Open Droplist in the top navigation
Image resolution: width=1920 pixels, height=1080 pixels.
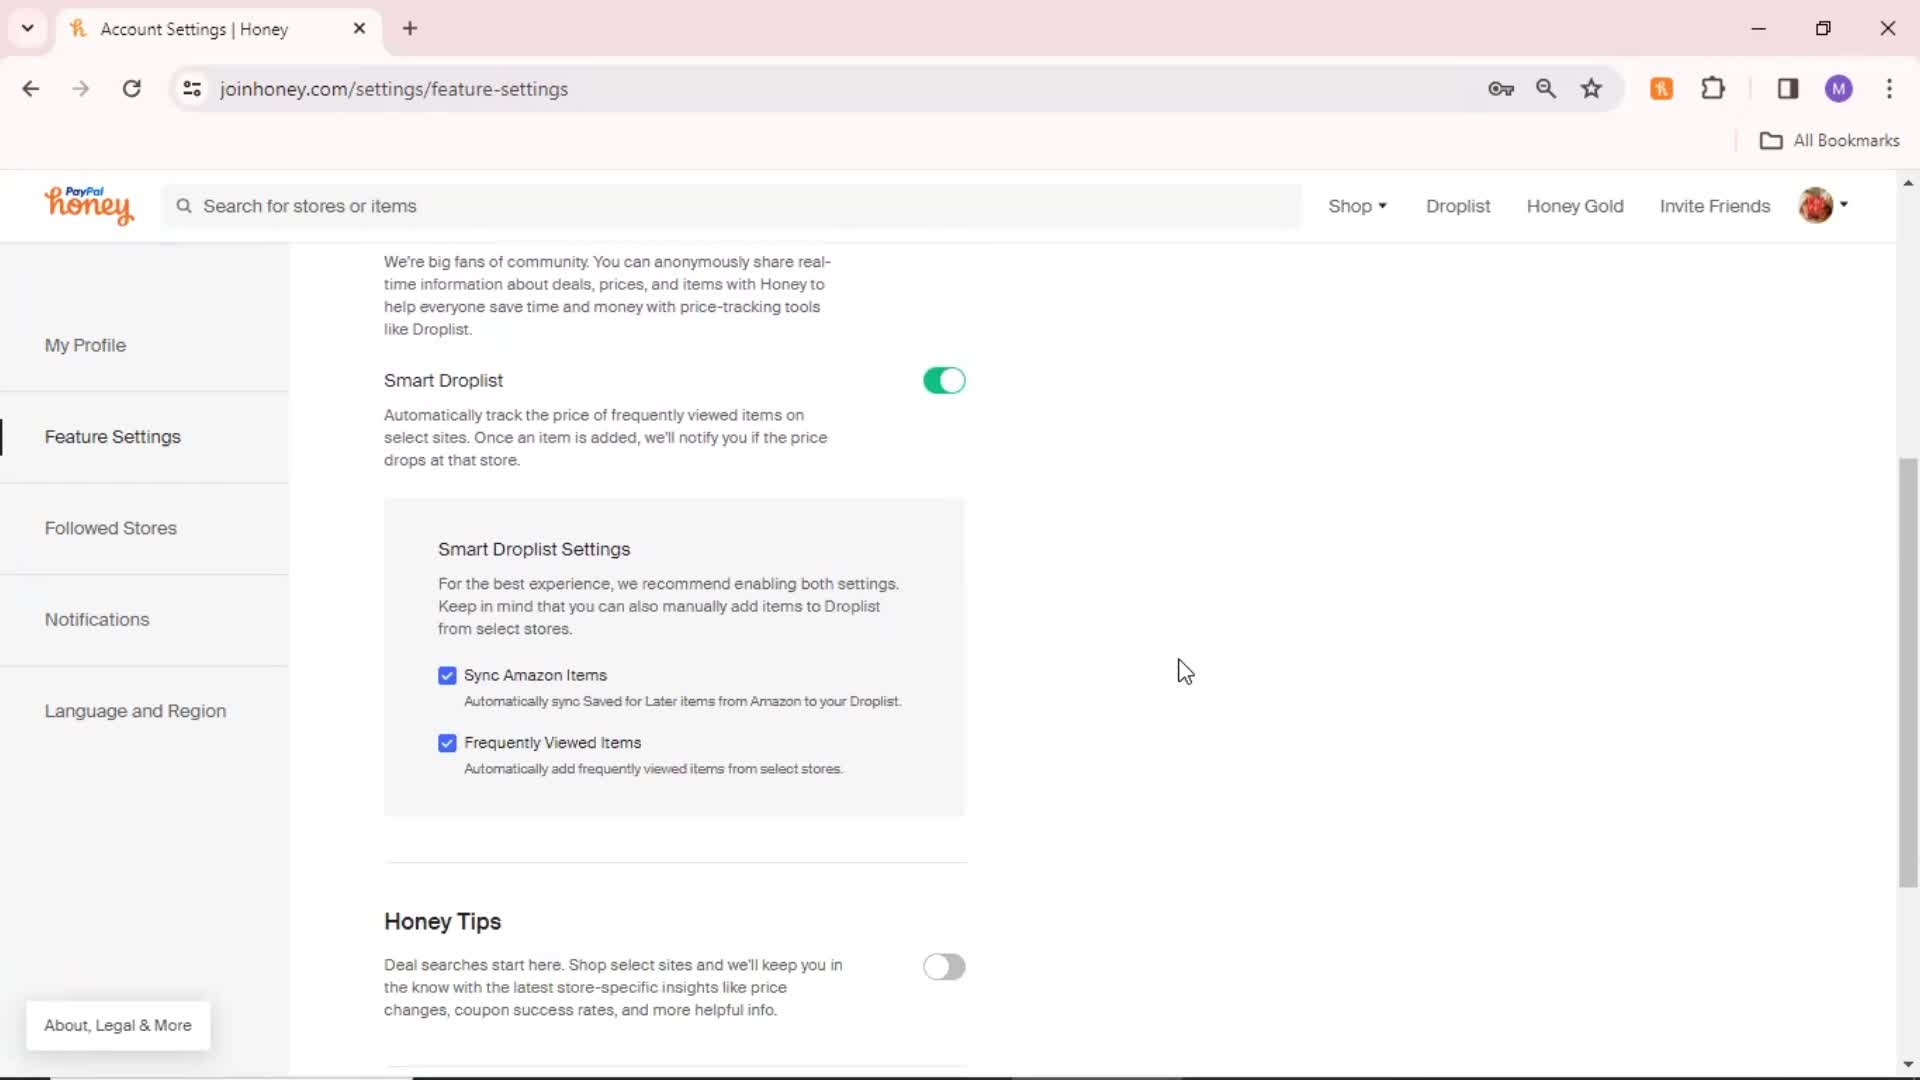point(1458,206)
